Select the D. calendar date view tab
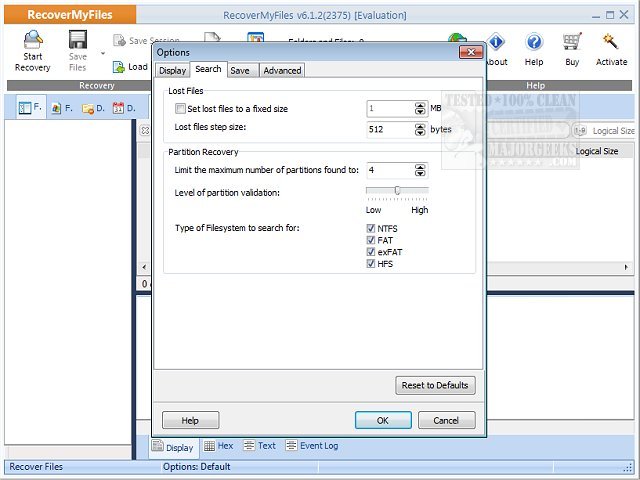The width and height of the screenshot is (640, 480). (x=124, y=108)
